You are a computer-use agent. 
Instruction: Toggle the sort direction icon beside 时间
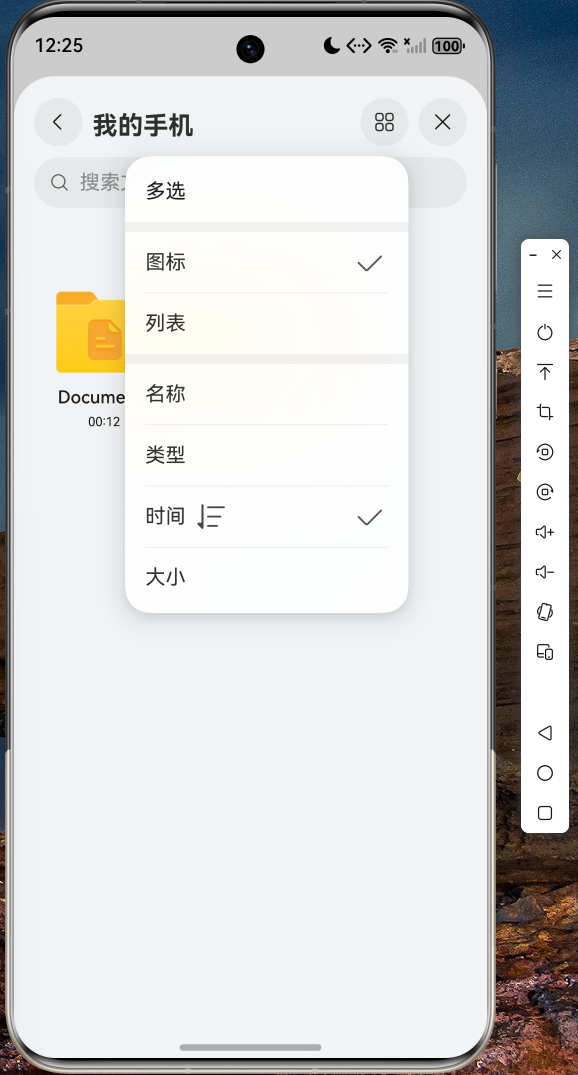pos(210,516)
